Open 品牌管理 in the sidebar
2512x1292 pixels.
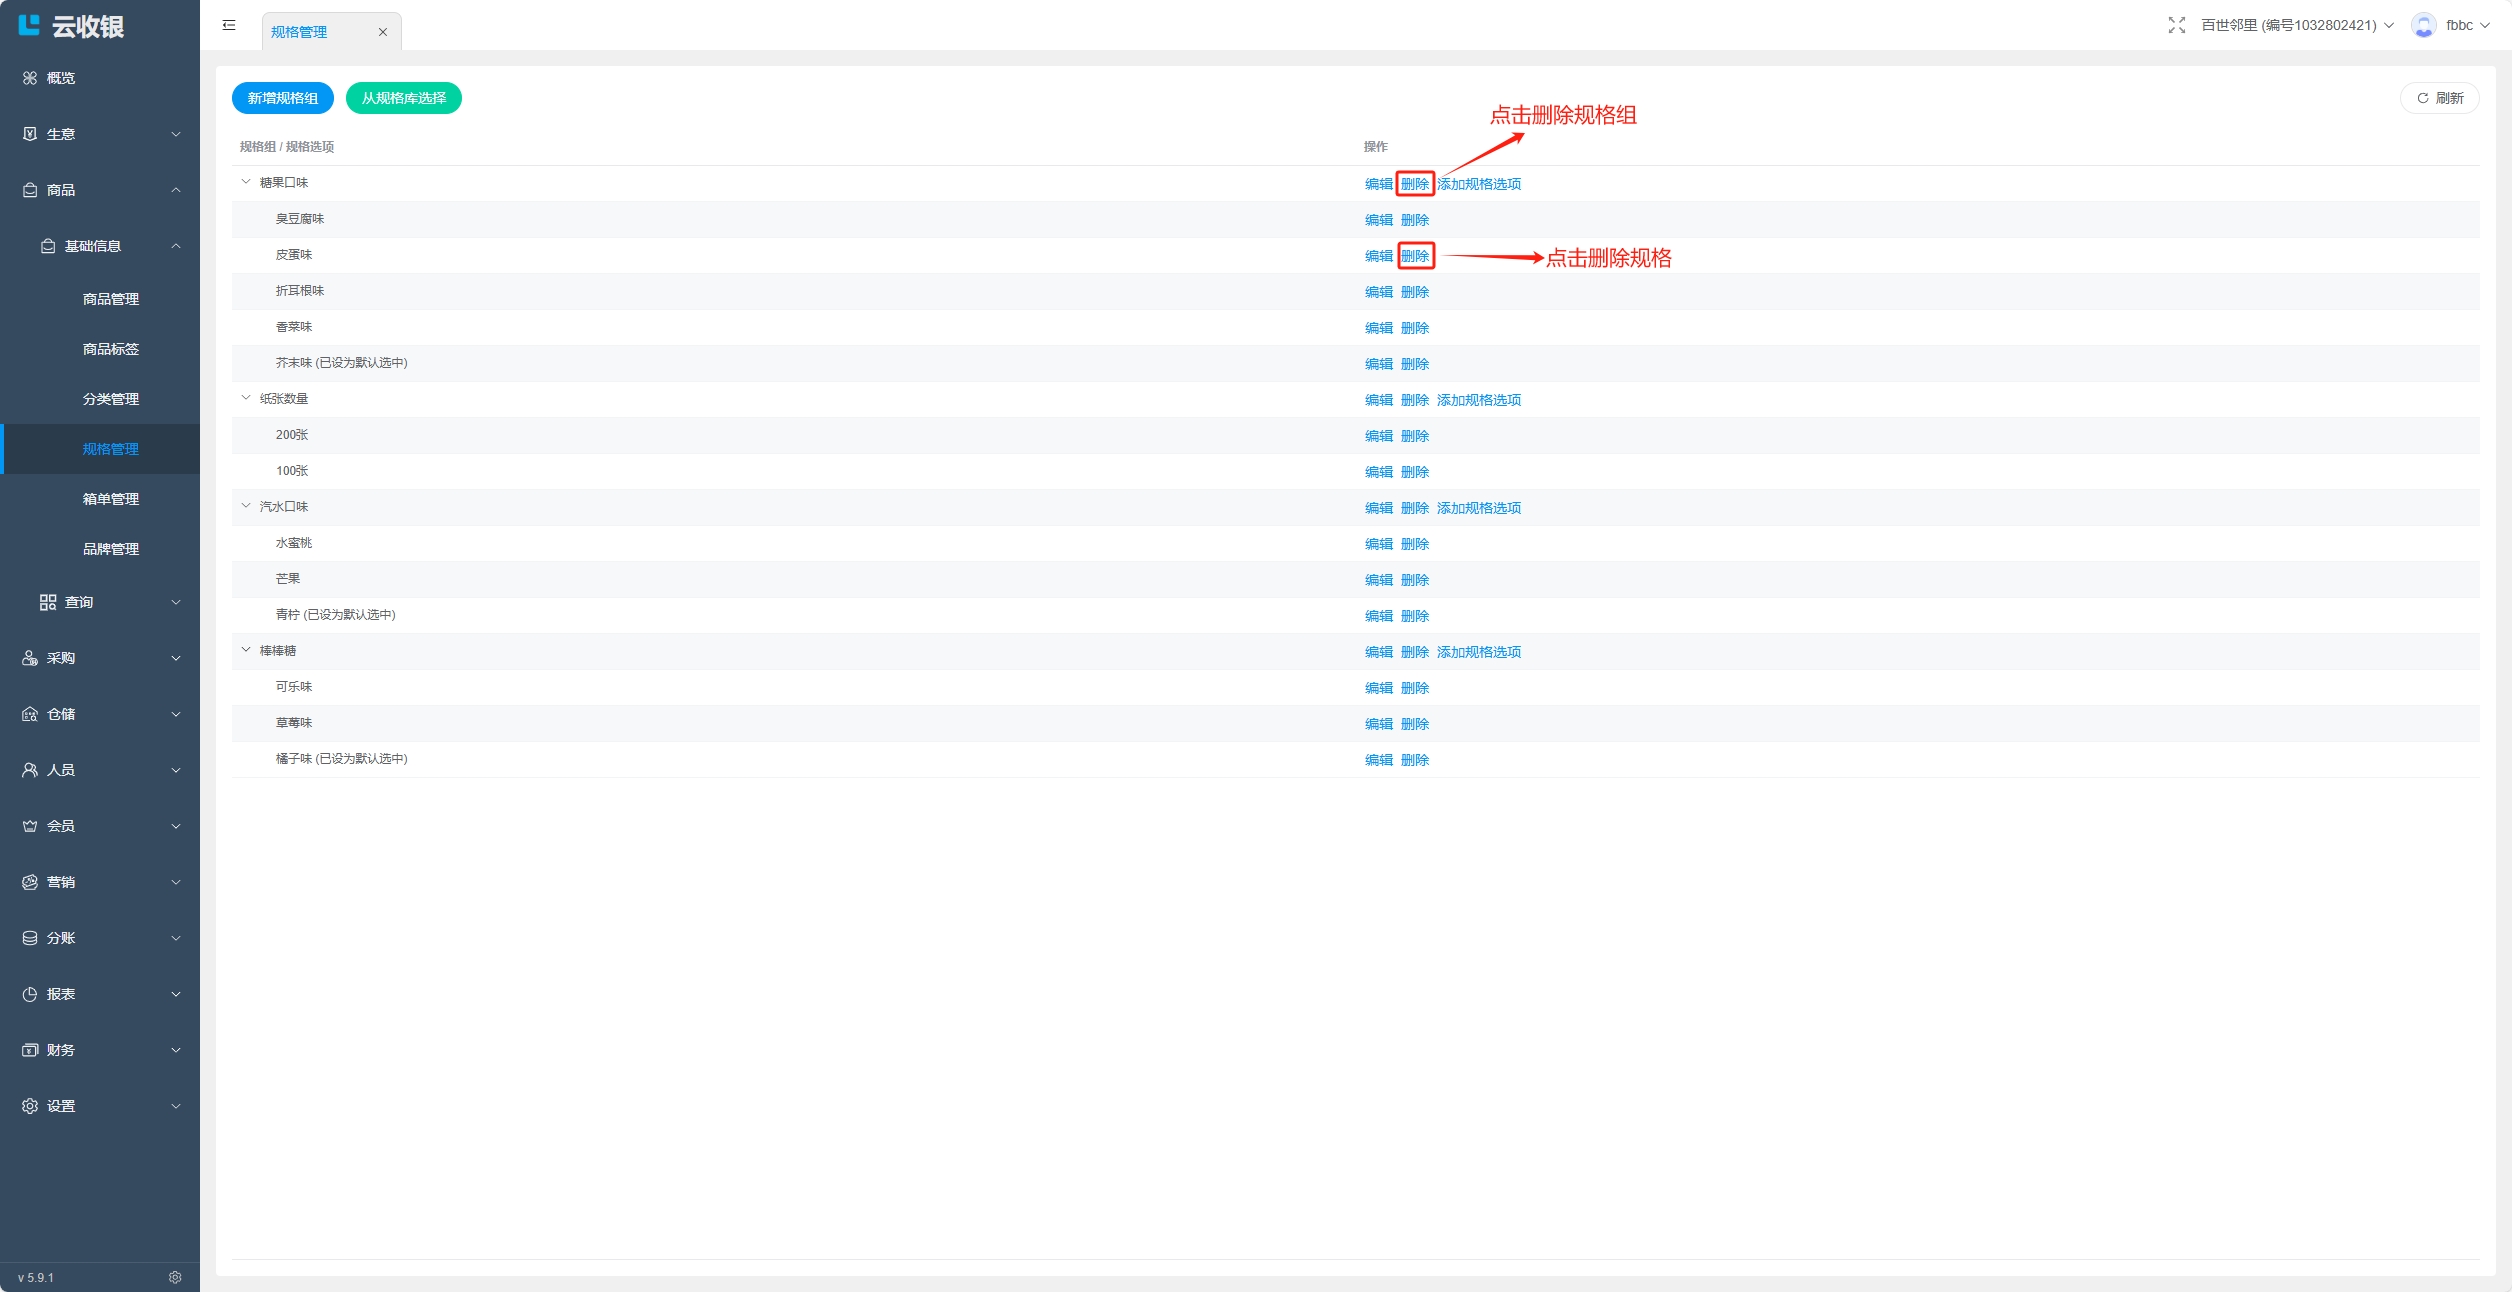tap(111, 549)
